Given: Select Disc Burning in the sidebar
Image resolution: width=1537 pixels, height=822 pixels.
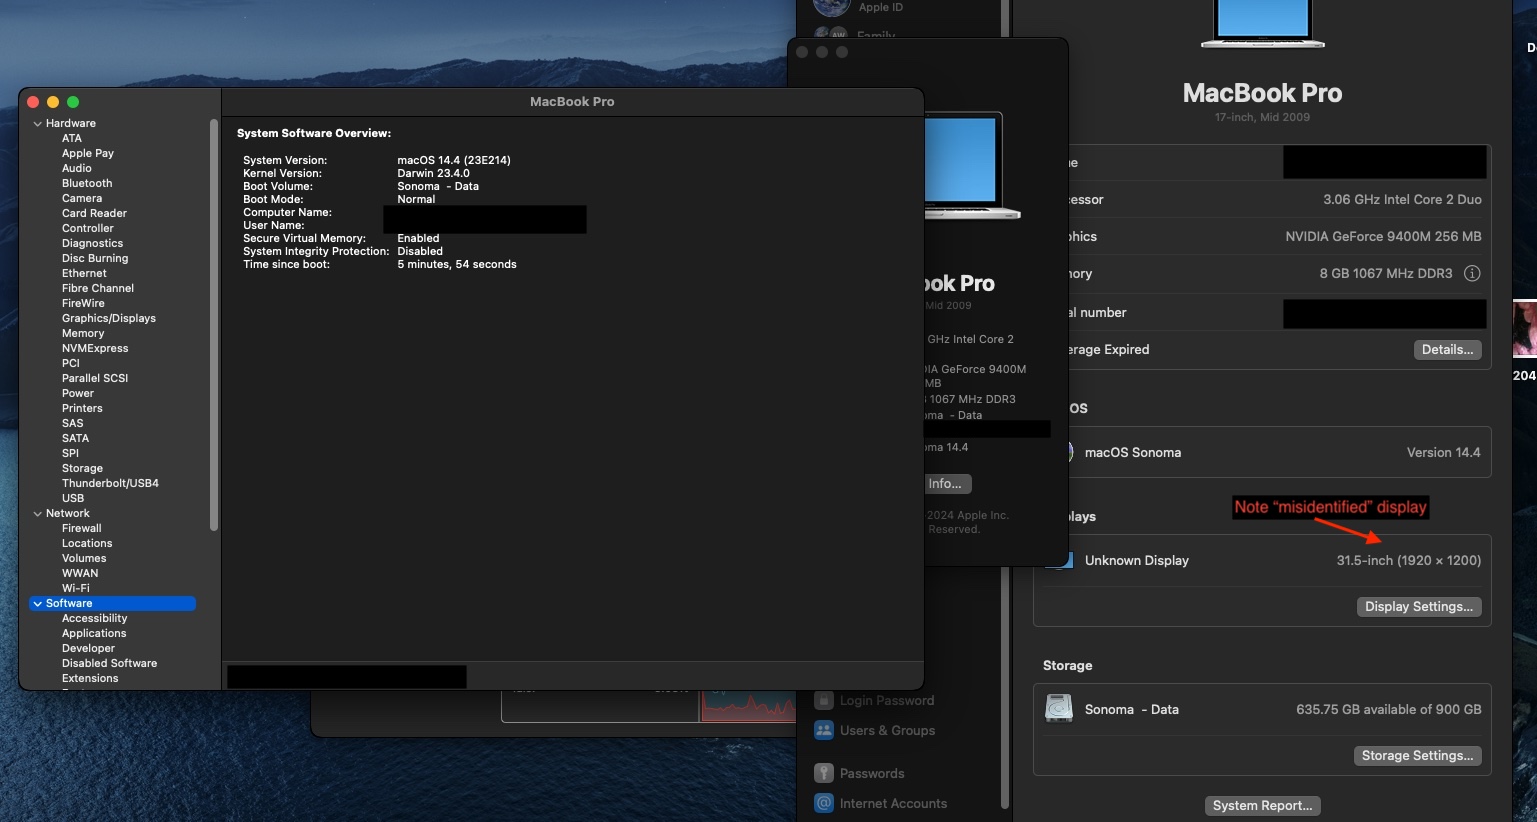Looking at the screenshot, I should point(95,259).
